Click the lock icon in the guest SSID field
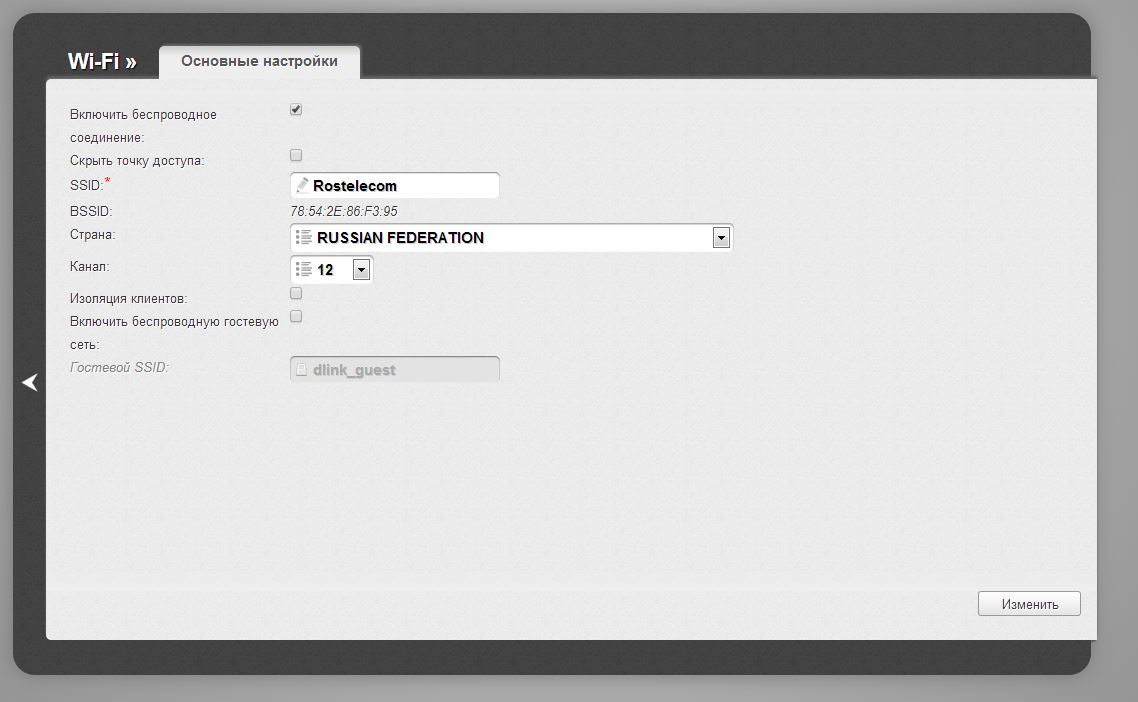The height and width of the screenshot is (702, 1138). [302, 370]
